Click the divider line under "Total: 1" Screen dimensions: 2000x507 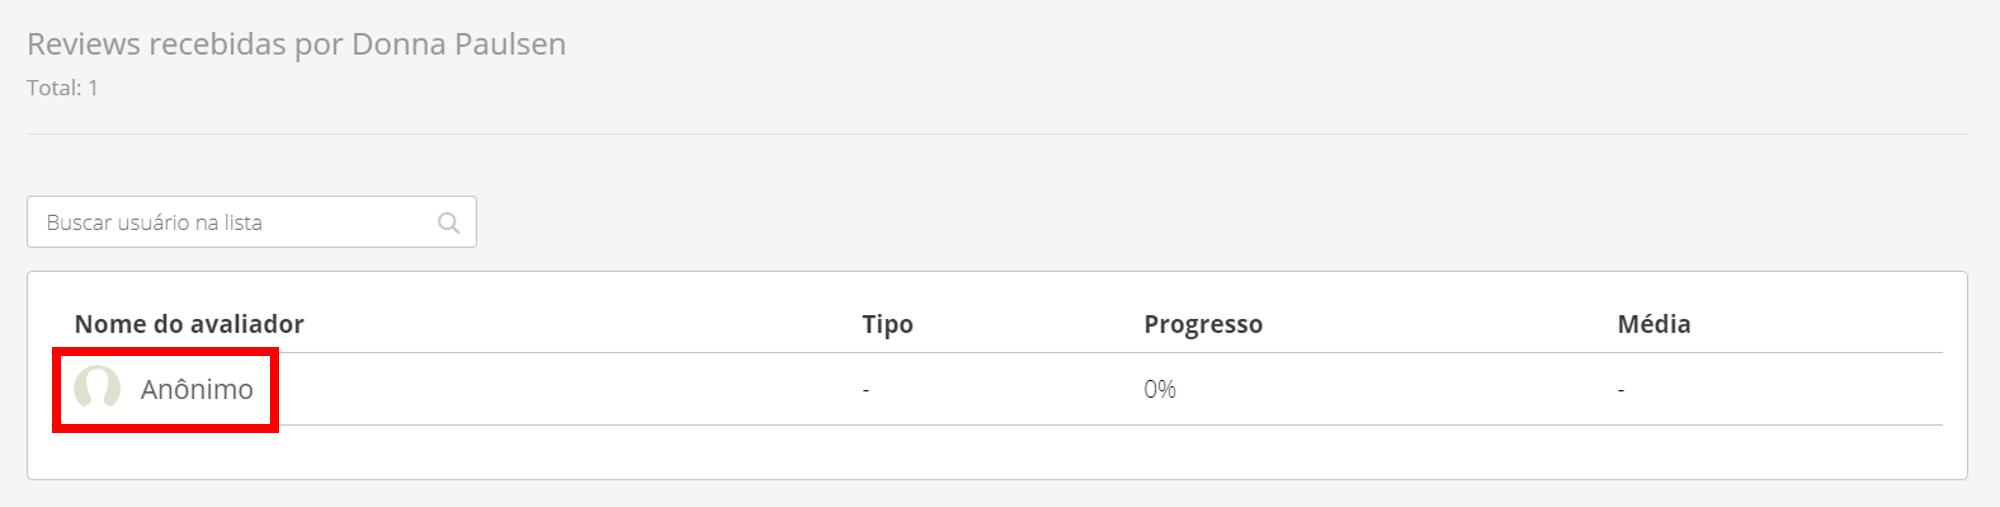click(997, 134)
